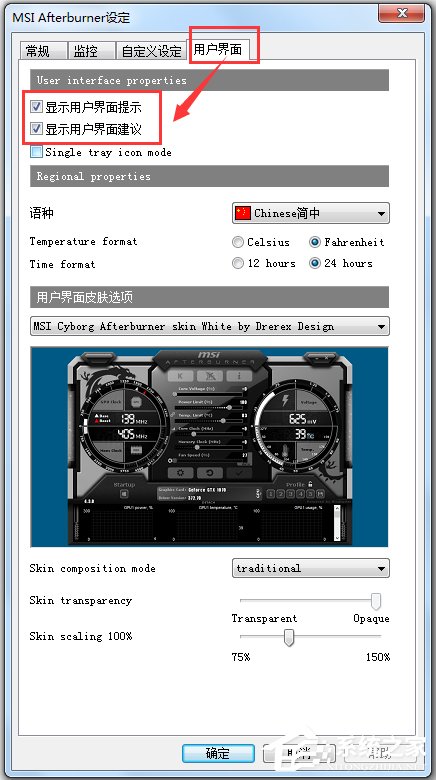The height and width of the screenshot is (780, 436).
Task: Select the 用户界面 tab
Action: click(x=218, y=49)
